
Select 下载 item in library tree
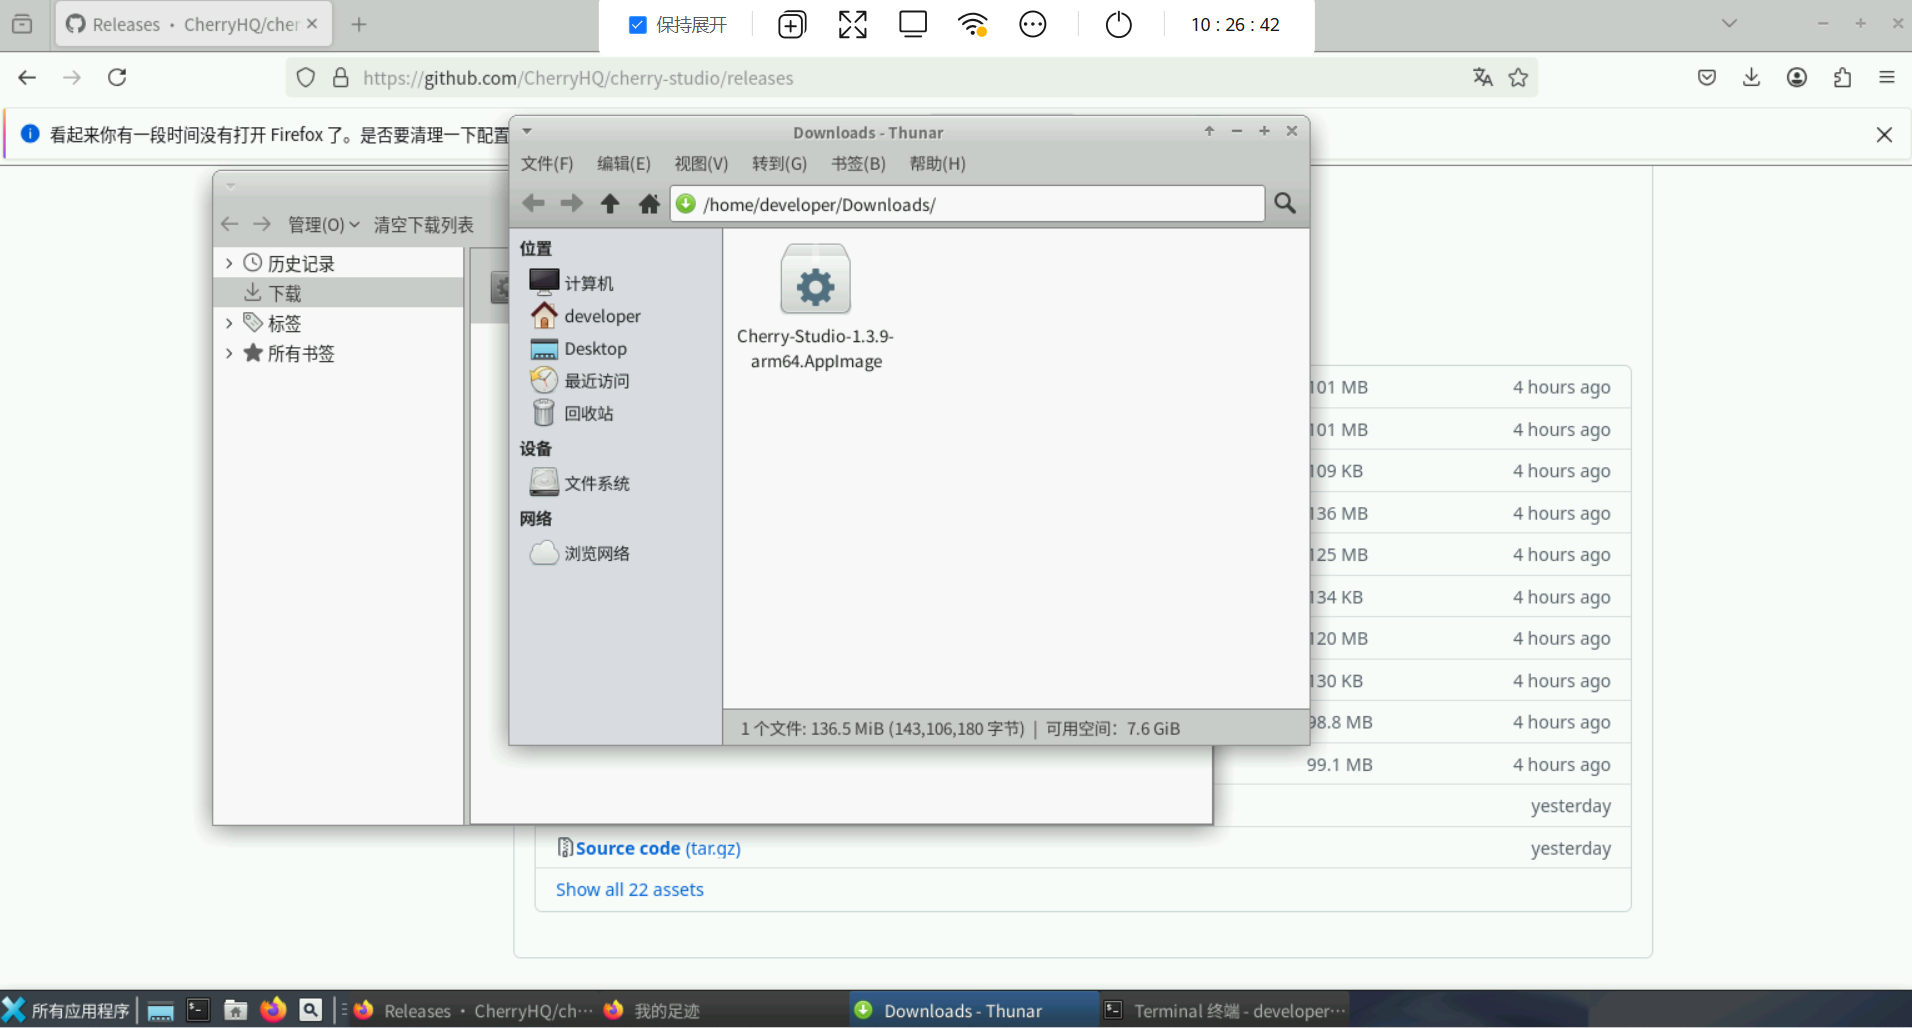click(x=339, y=293)
